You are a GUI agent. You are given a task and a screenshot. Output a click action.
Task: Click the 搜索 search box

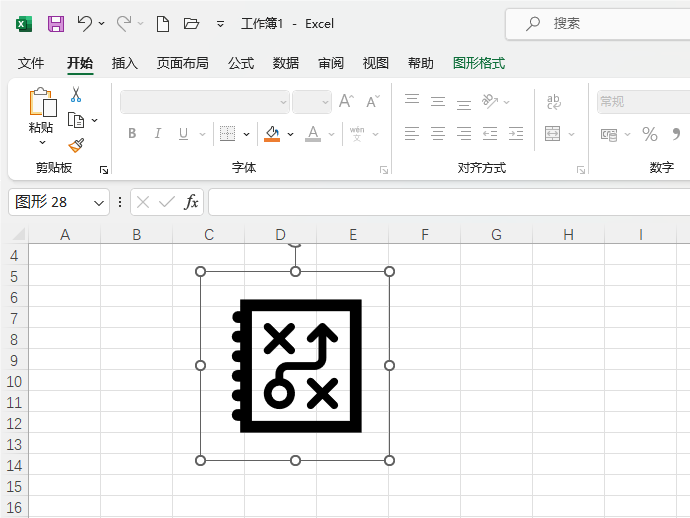click(598, 24)
